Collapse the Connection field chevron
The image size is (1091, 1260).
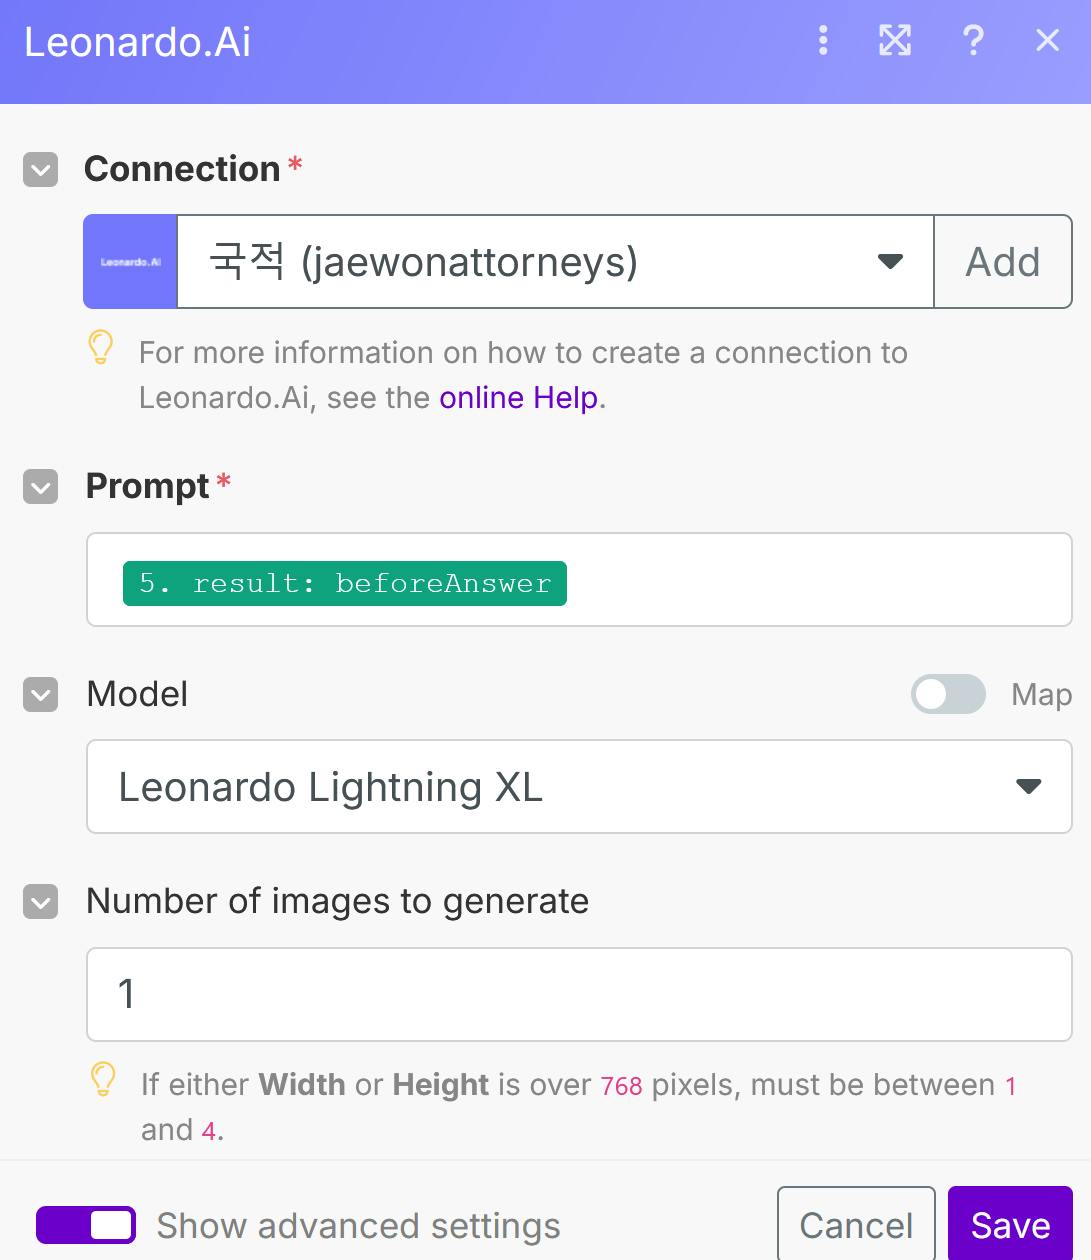pyautogui.click(x=41, y=170)
